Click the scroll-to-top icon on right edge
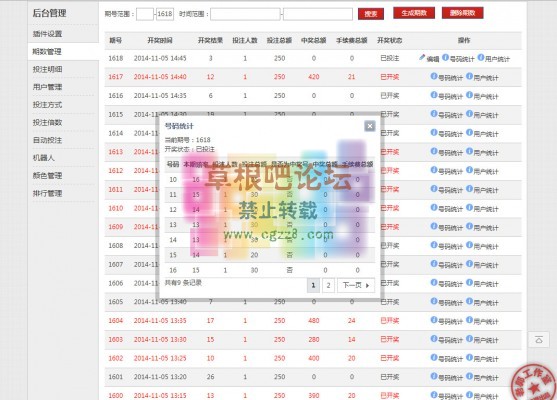557x400 pixels. coord(539,340)
